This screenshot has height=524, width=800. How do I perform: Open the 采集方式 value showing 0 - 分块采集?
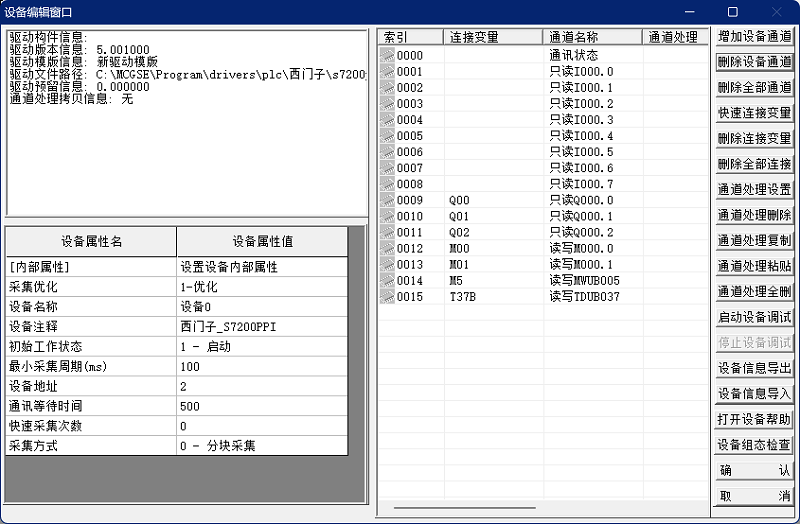click(262, 446)
